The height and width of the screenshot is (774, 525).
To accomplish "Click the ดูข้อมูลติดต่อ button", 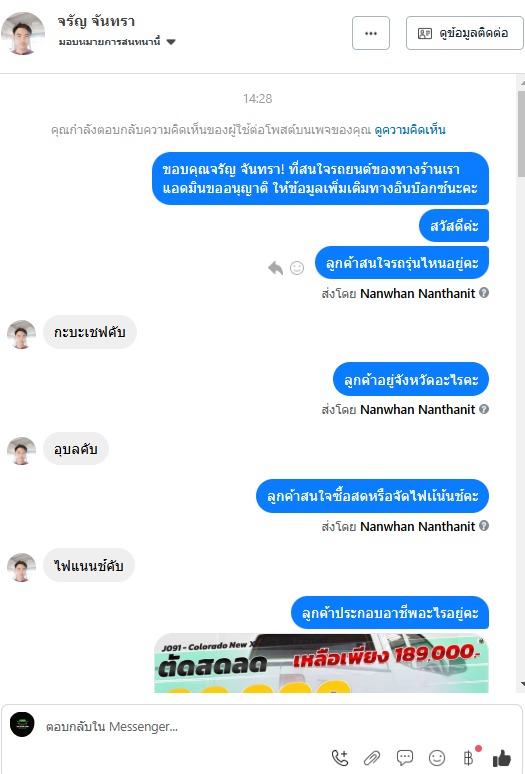I will coord(464,33).
